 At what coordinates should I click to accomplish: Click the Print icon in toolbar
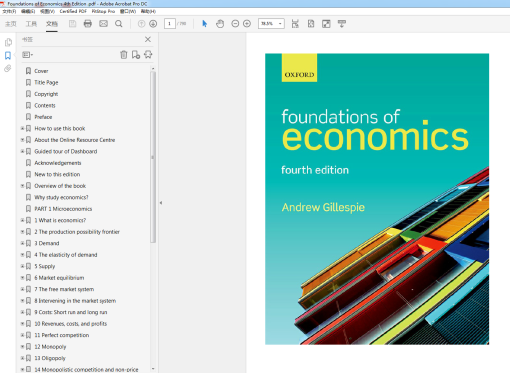(x=88, y=24)
